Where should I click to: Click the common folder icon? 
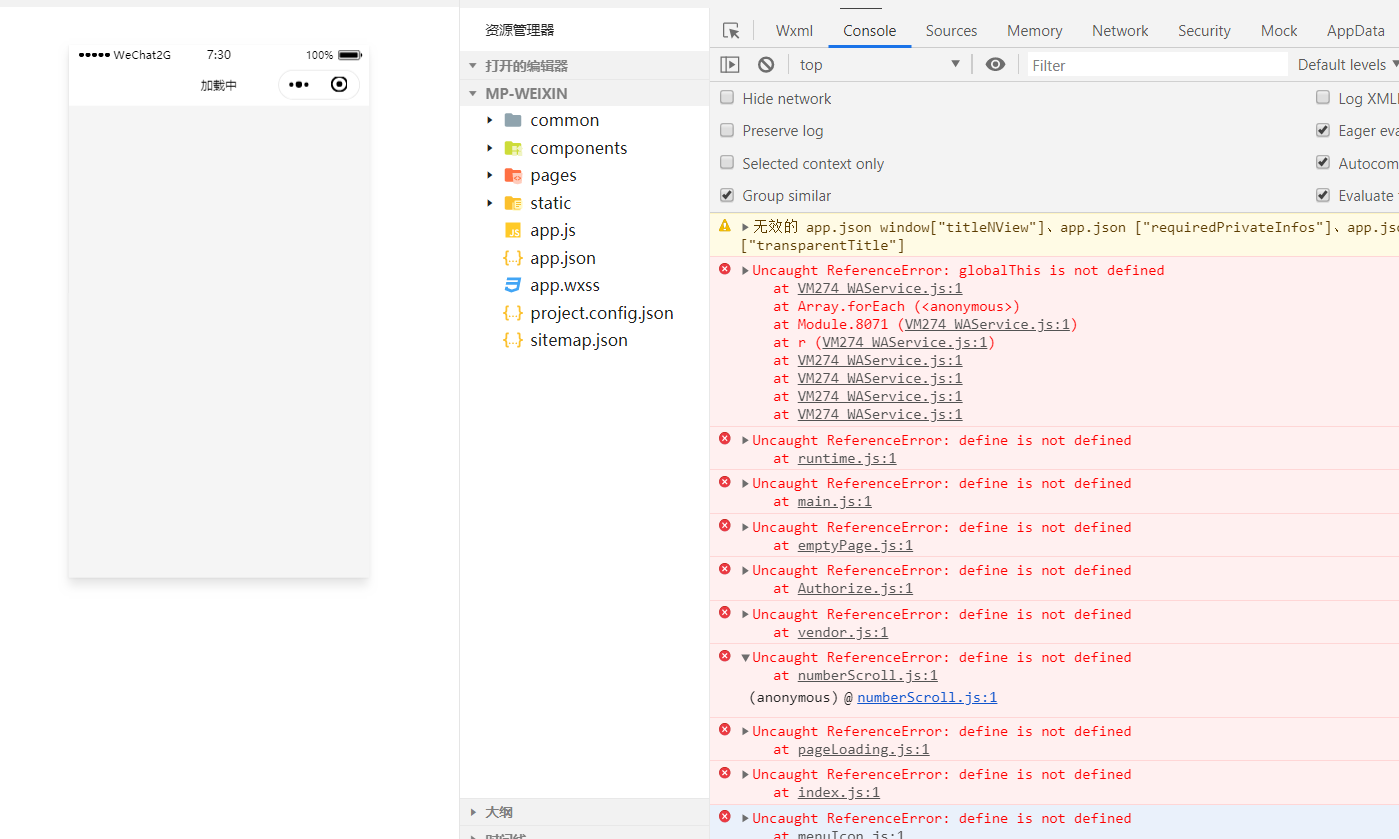point(513,120)
